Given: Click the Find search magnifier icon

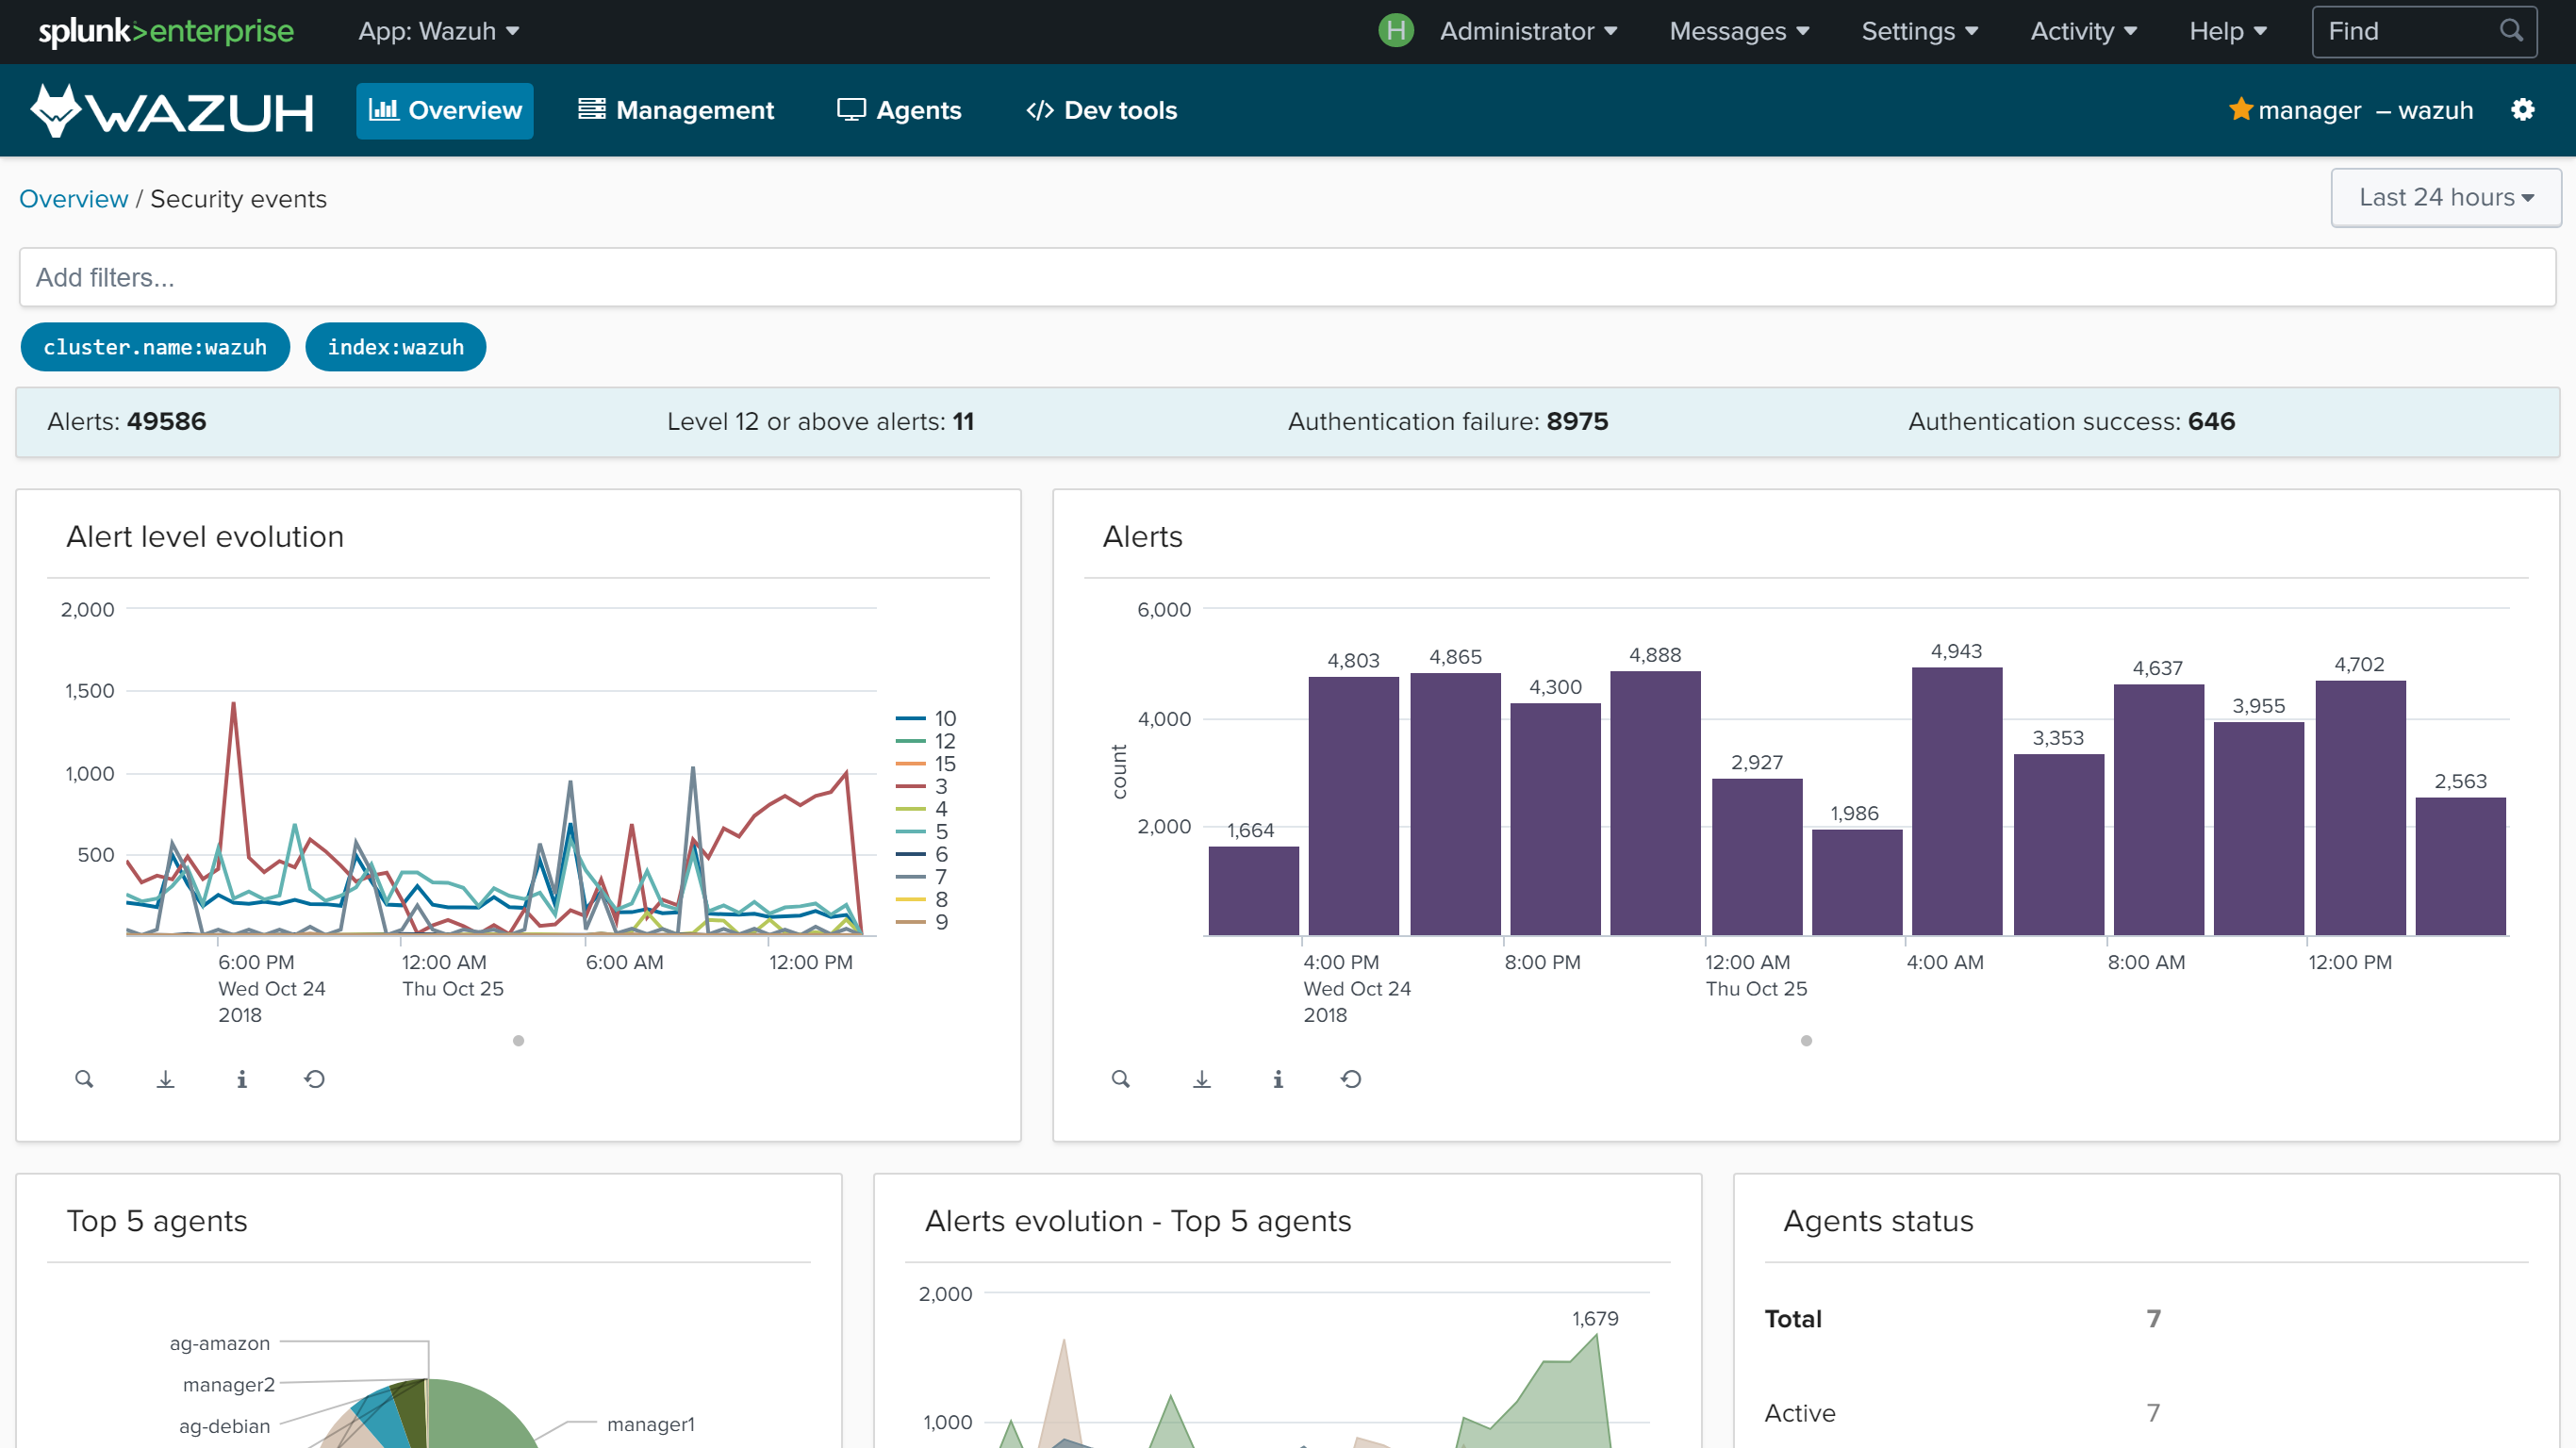Looking at the screenshot, I should 2511,31.
